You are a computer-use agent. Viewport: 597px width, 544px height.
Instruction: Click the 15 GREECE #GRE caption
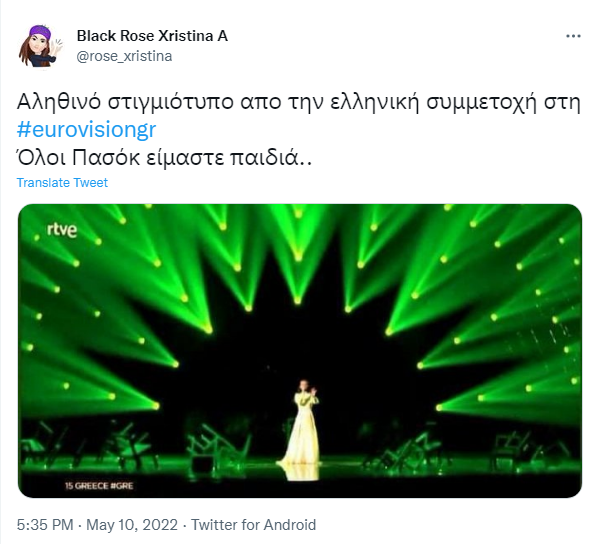pos(99,486)
